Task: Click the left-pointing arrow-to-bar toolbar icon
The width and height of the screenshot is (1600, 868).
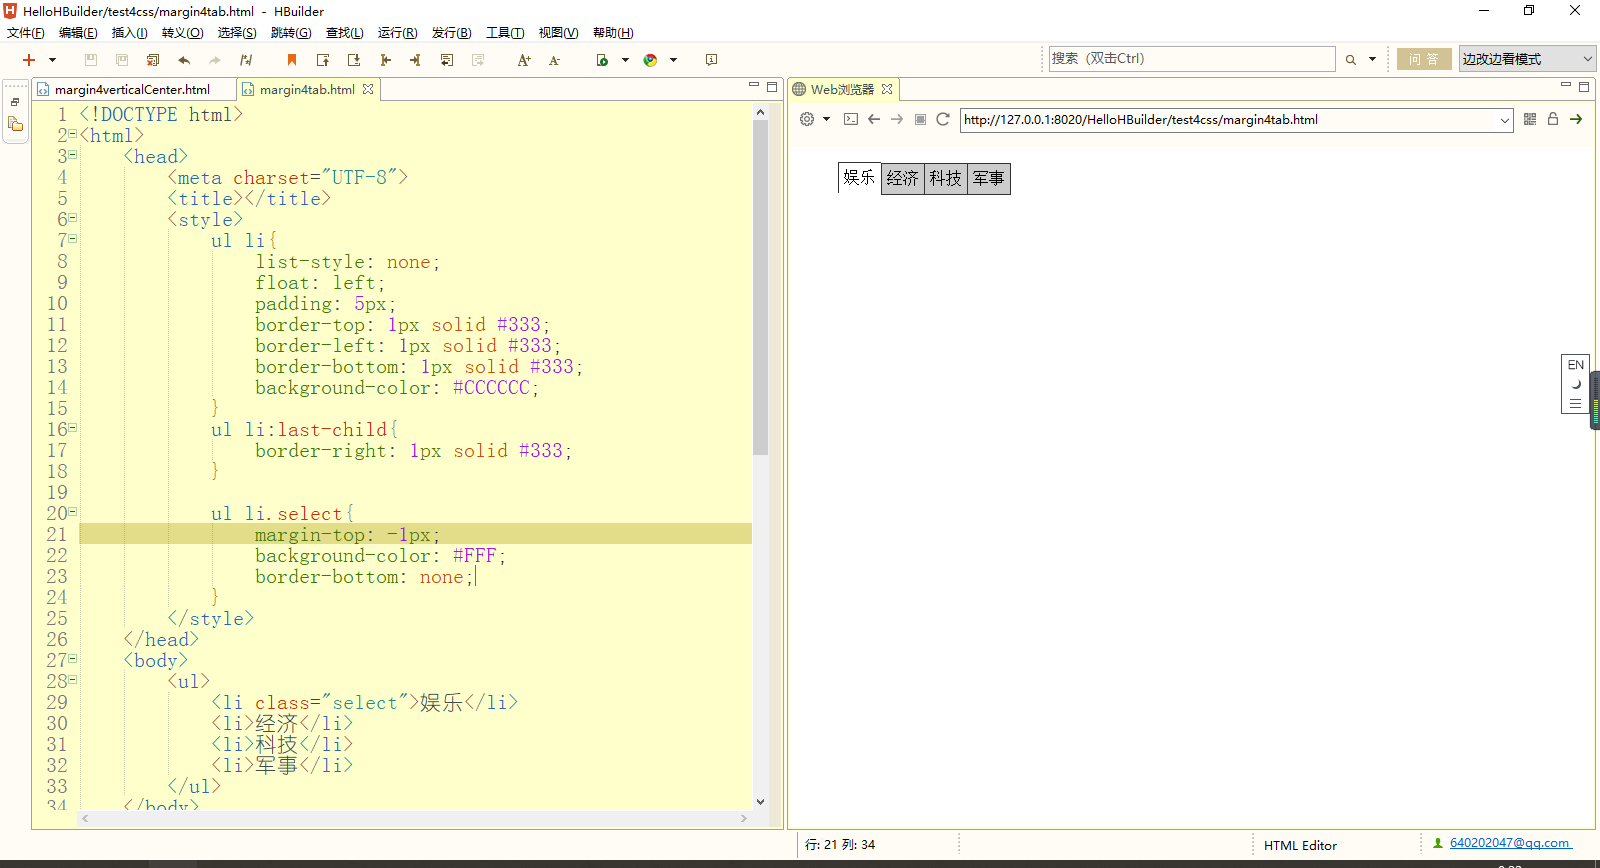Action: [385, 60]
